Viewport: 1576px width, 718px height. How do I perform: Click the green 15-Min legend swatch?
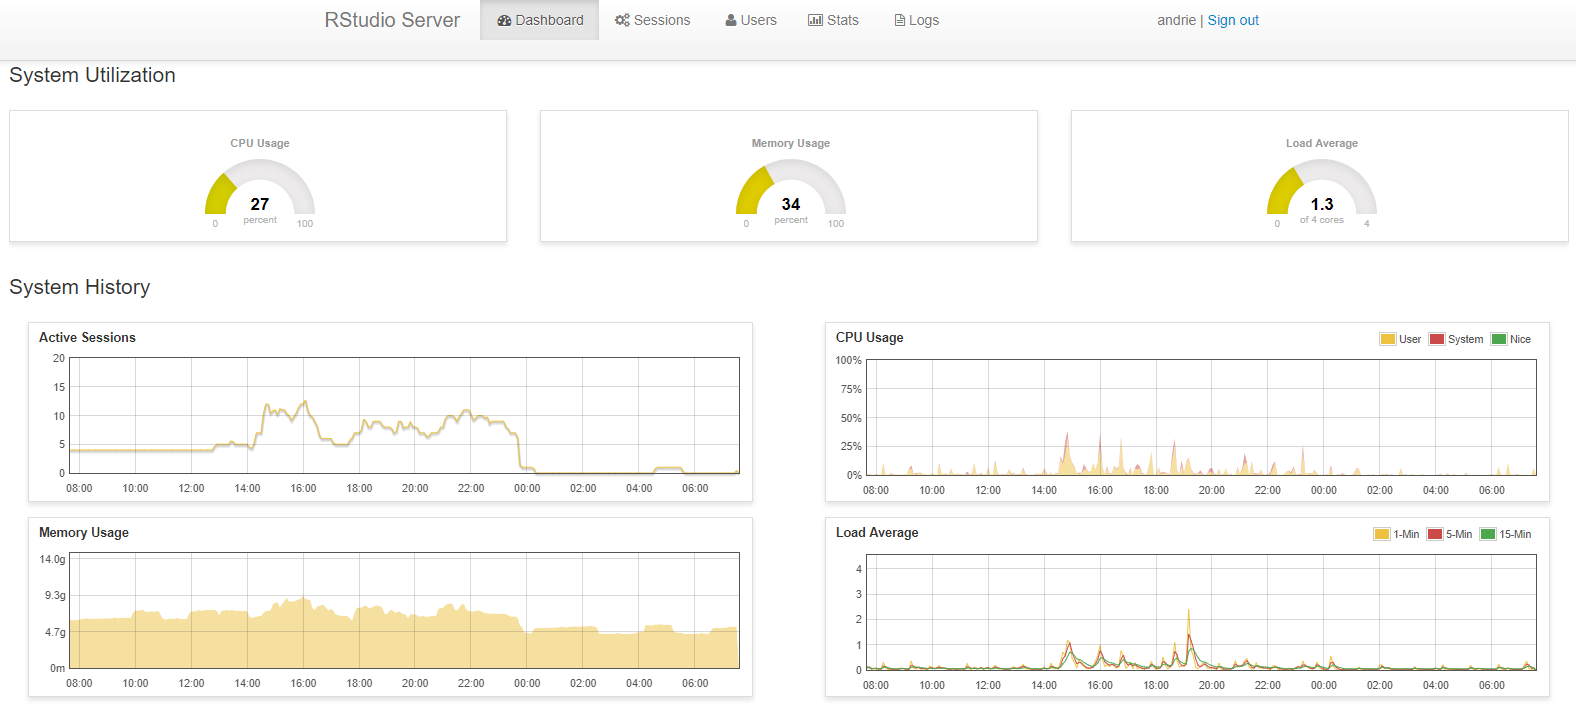coord(1488,534)
